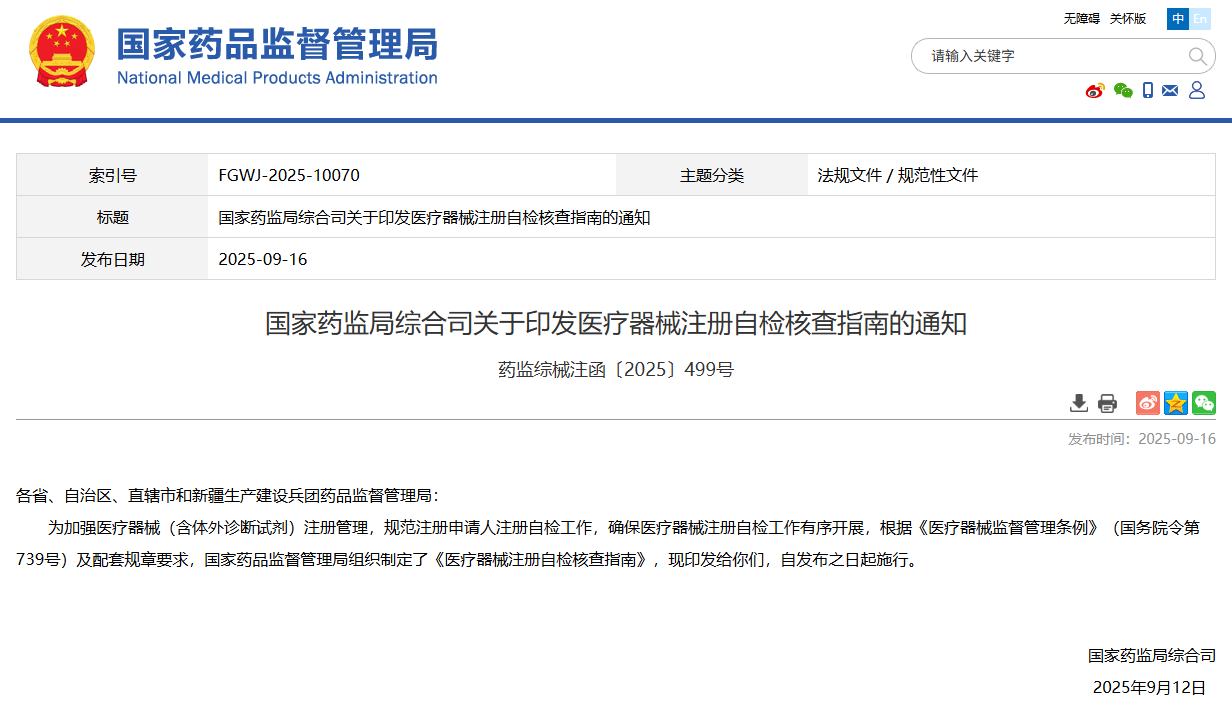Open the Weibo icon in the header
Screen dimensions: 1232x704
point(1095,90)
